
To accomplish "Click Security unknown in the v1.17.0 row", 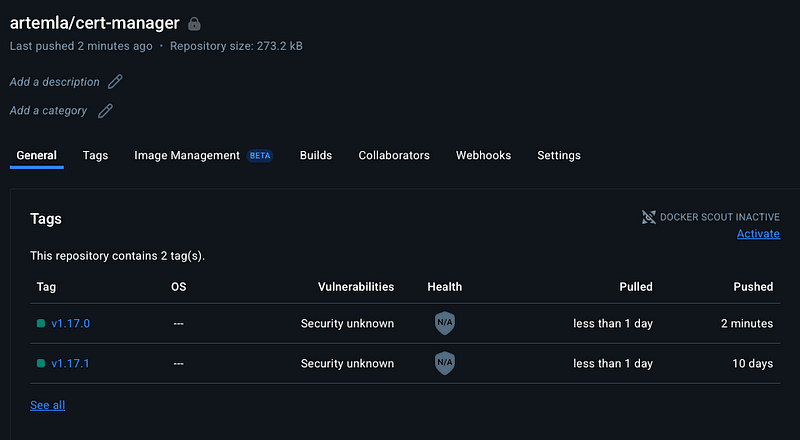I will [347, 323].
